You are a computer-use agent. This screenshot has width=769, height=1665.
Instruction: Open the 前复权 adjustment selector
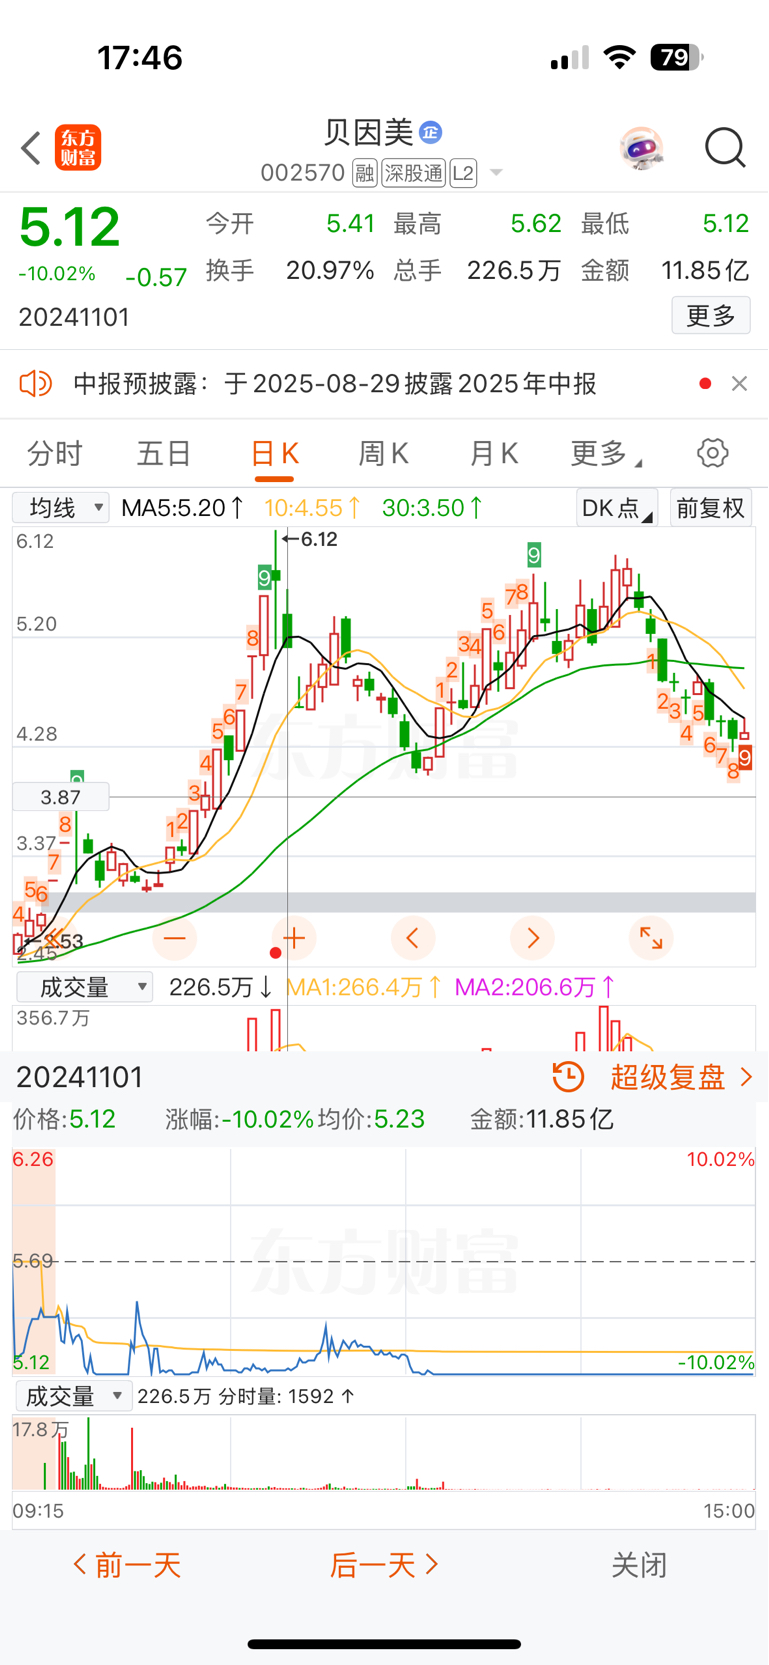tap(711, 508)
